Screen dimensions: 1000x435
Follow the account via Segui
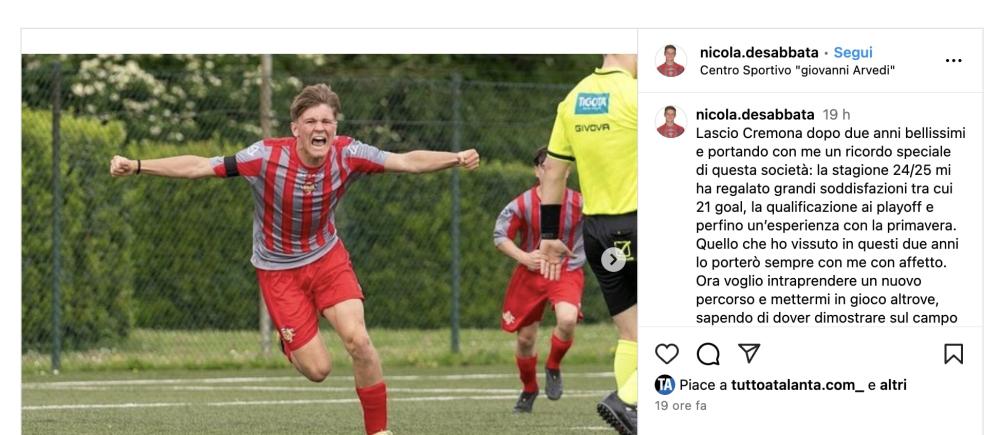click(x=853, y=53)
